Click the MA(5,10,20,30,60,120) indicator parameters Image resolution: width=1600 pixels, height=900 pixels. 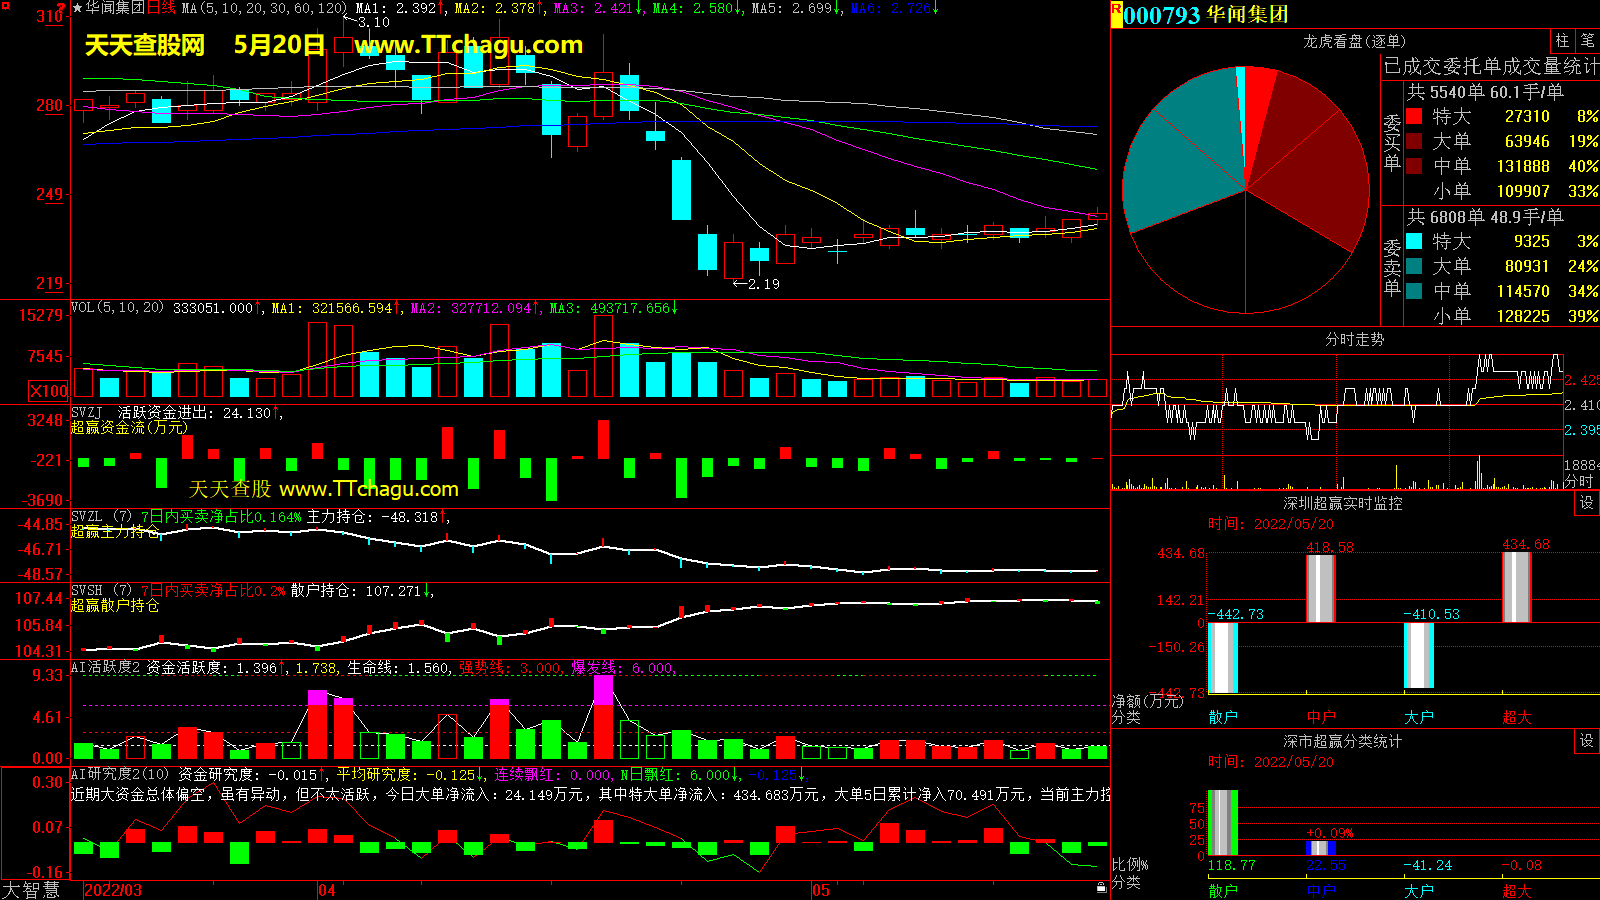(x=264, y=8)
